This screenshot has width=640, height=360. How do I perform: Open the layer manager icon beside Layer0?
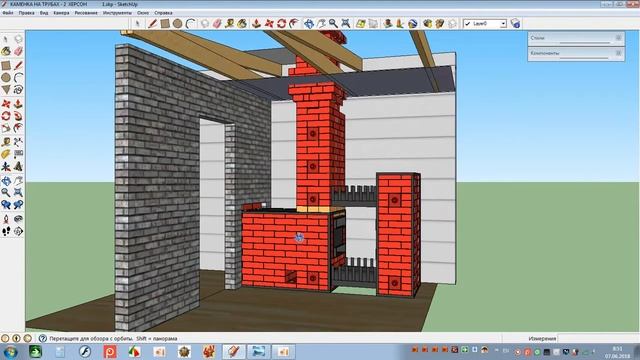515,24
